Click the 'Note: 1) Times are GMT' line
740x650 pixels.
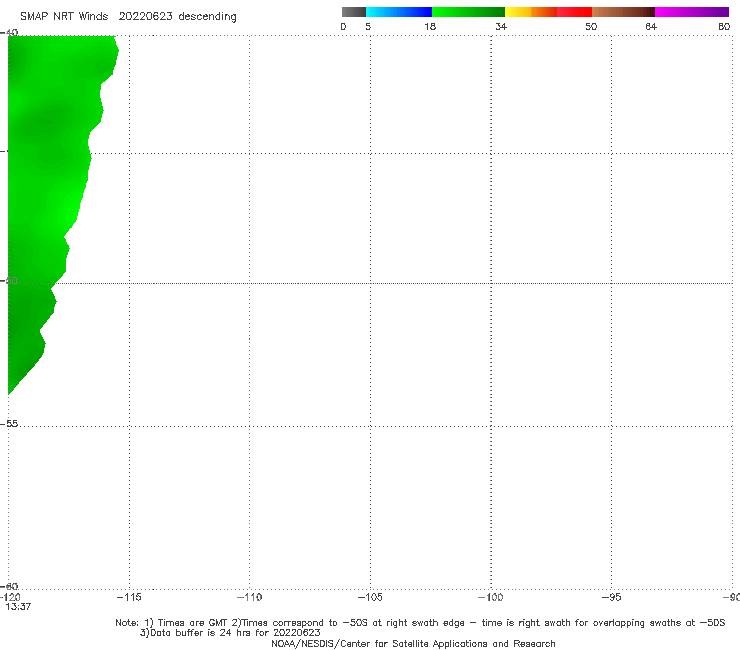420,623
